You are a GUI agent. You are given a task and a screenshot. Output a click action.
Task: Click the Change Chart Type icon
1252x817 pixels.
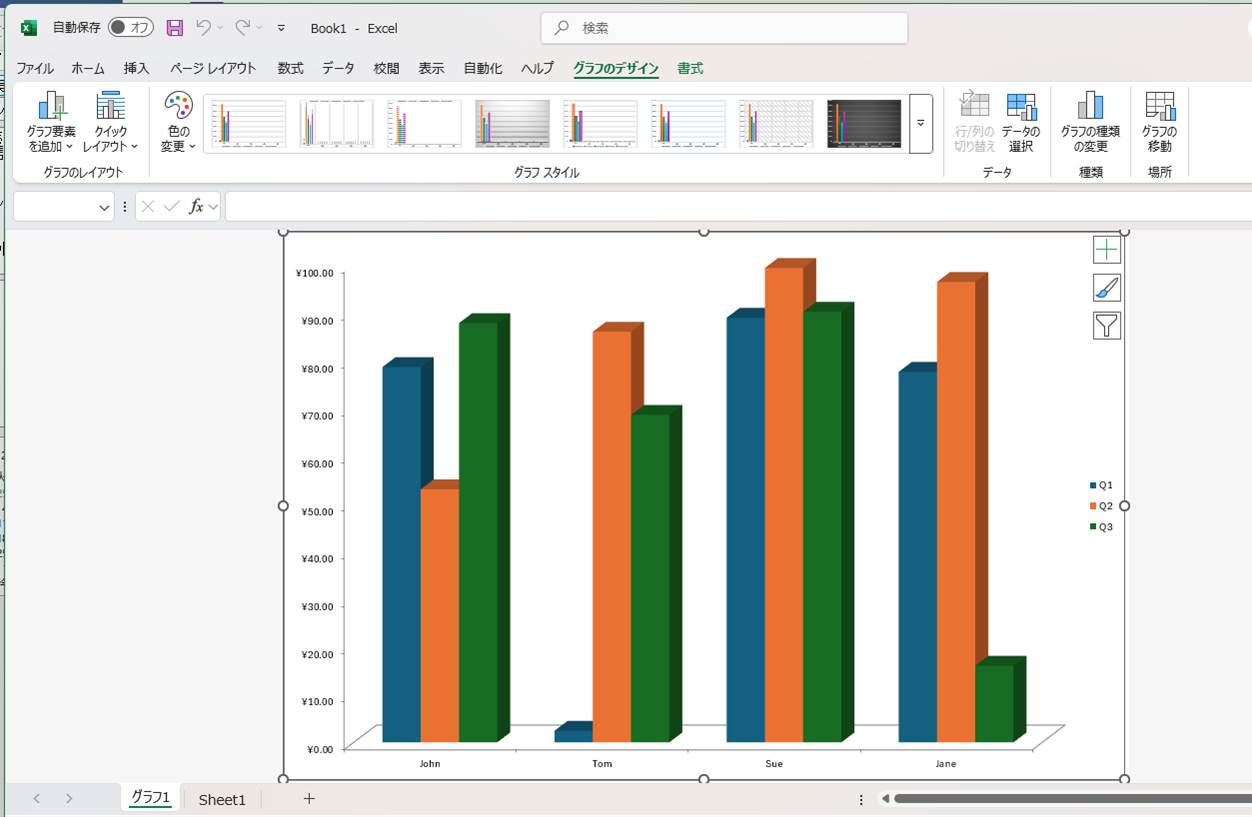[1090, 108]
